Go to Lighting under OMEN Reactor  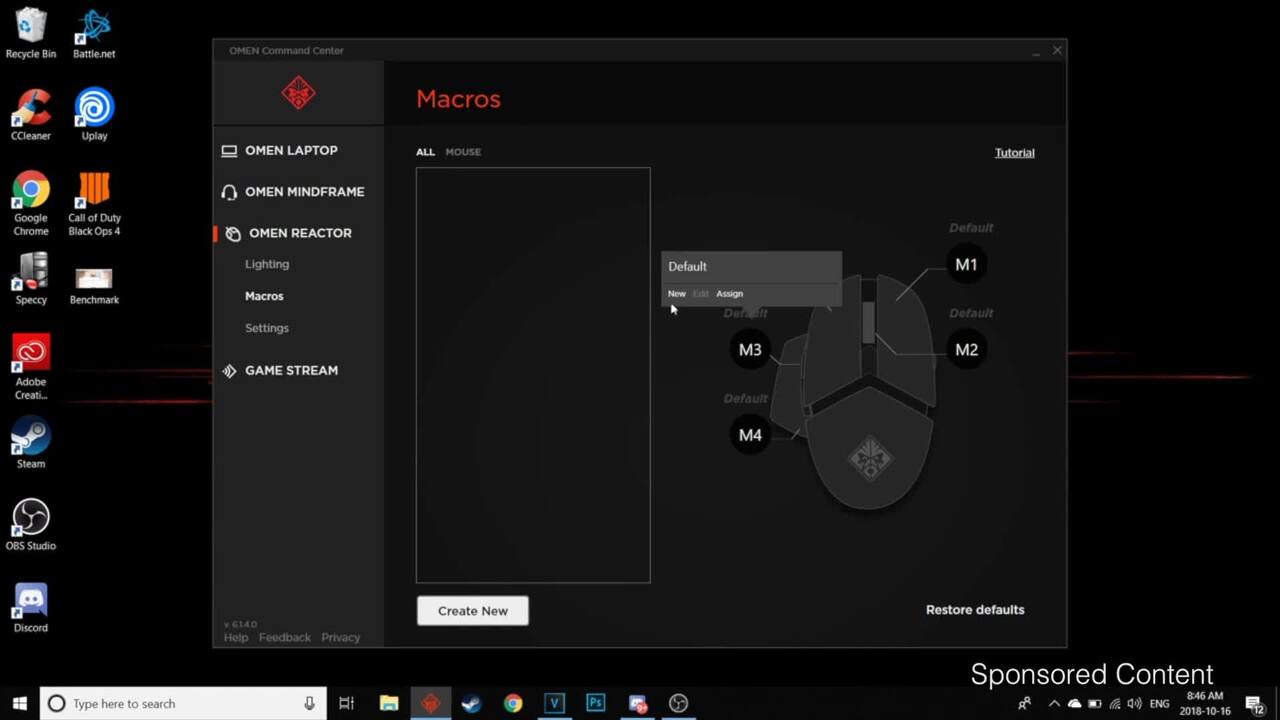point(267,264)
